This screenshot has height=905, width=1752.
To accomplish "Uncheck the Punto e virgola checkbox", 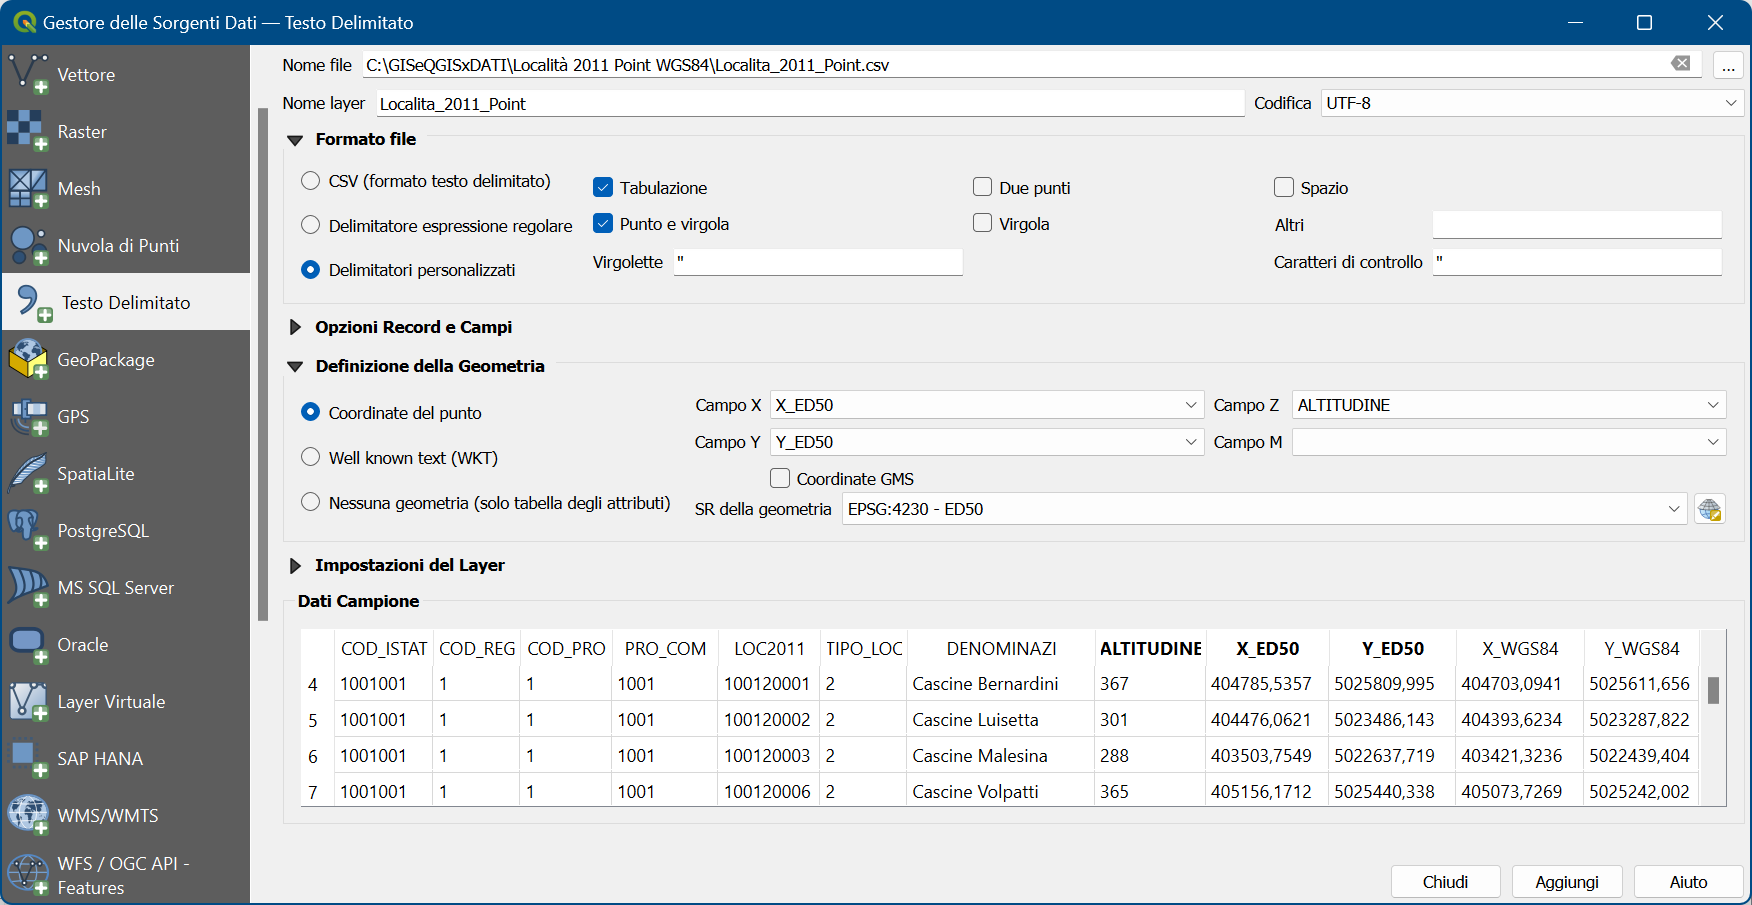I will [603, 223].
